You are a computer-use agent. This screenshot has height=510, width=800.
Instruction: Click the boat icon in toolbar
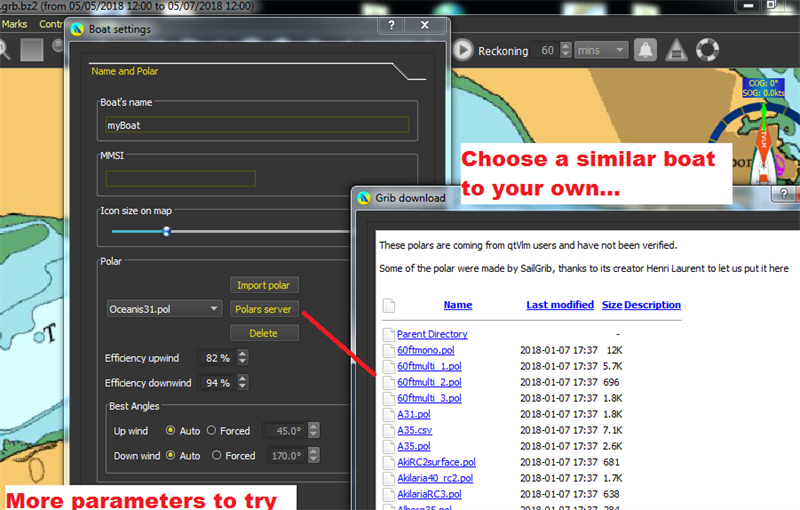677,50
